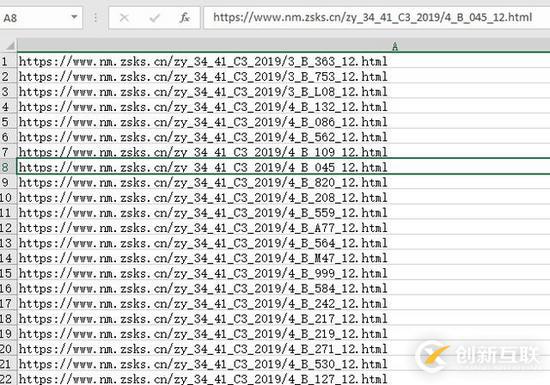Screen dimensions: 550x385
Task: Select cell with URL 4_B_217_12.html
Action: 283,318
